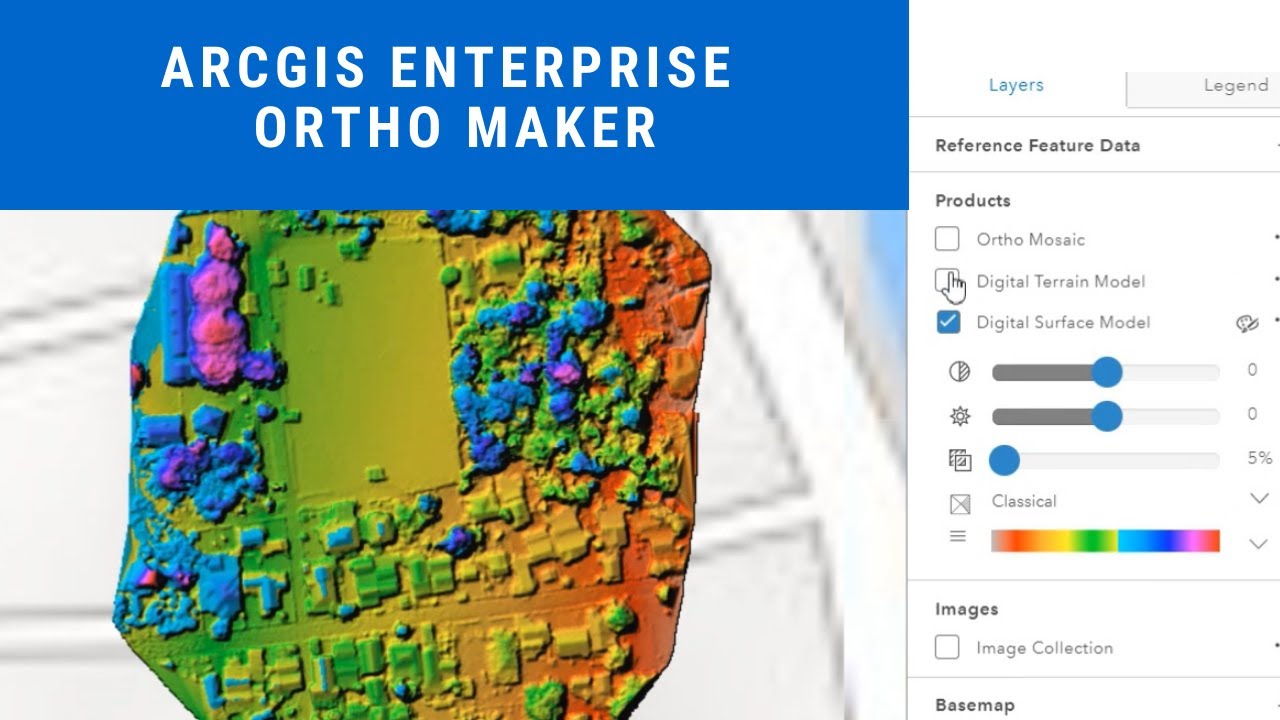This screenshot has height=720, width=1280.
Task: Click the Classical stretch type text
Action: pos(1024,501)
